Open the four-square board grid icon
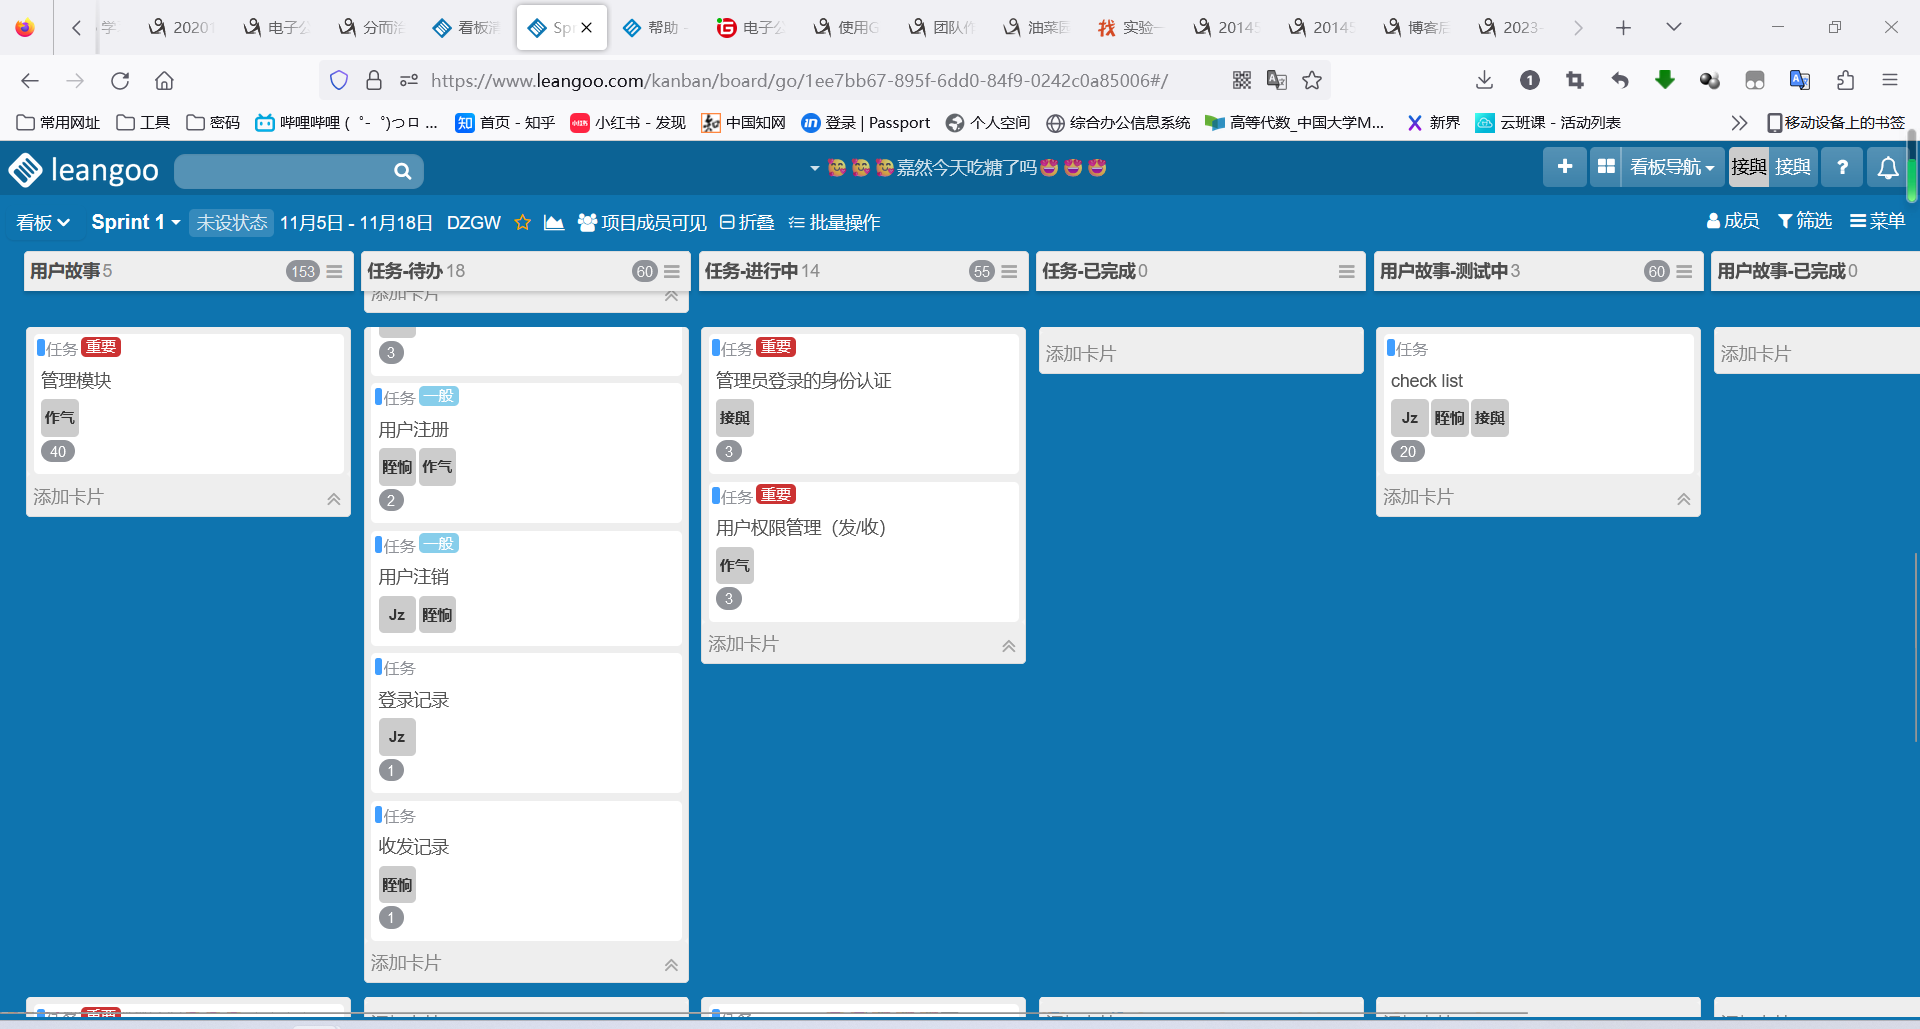 point(1606,167)
